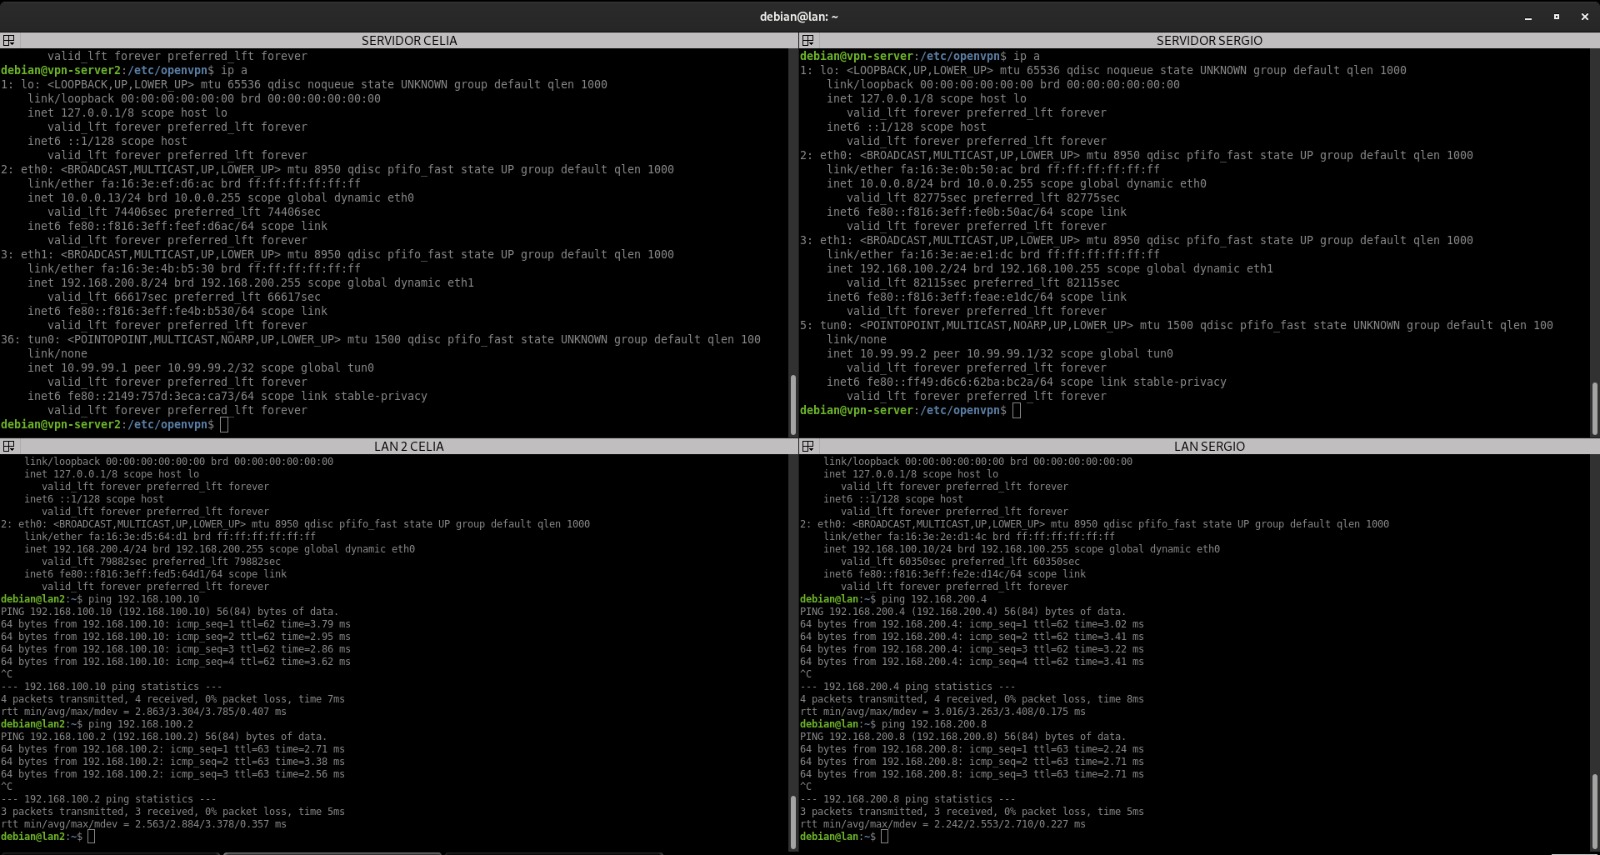Viewport: 1600px width, 855px height.
Task: Focus the vpn-server prompt in SERVIDOR SERGIO
Action: pyautogui.click(x=1016, y=410)
